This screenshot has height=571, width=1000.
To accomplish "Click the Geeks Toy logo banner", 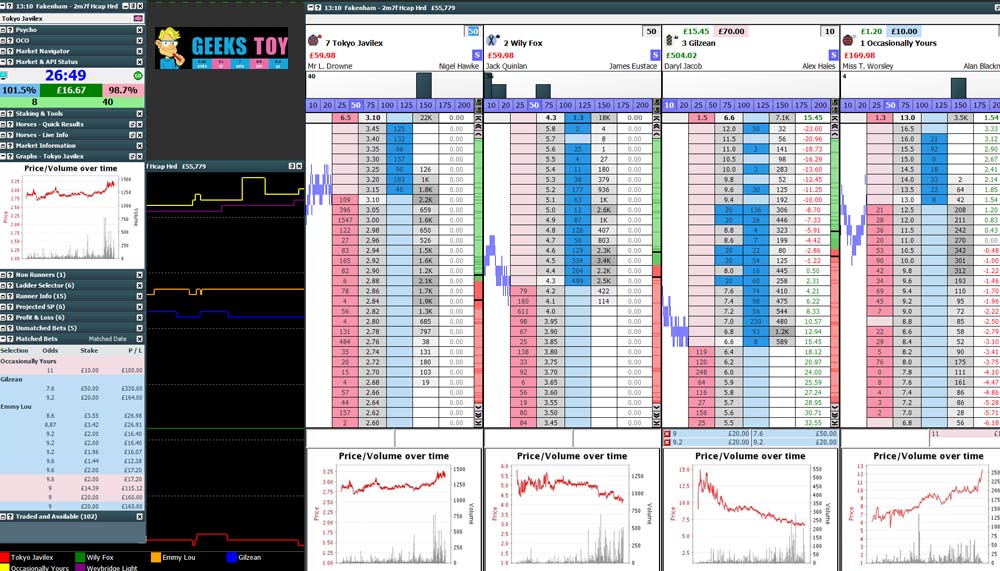I will tap(221, 48).
